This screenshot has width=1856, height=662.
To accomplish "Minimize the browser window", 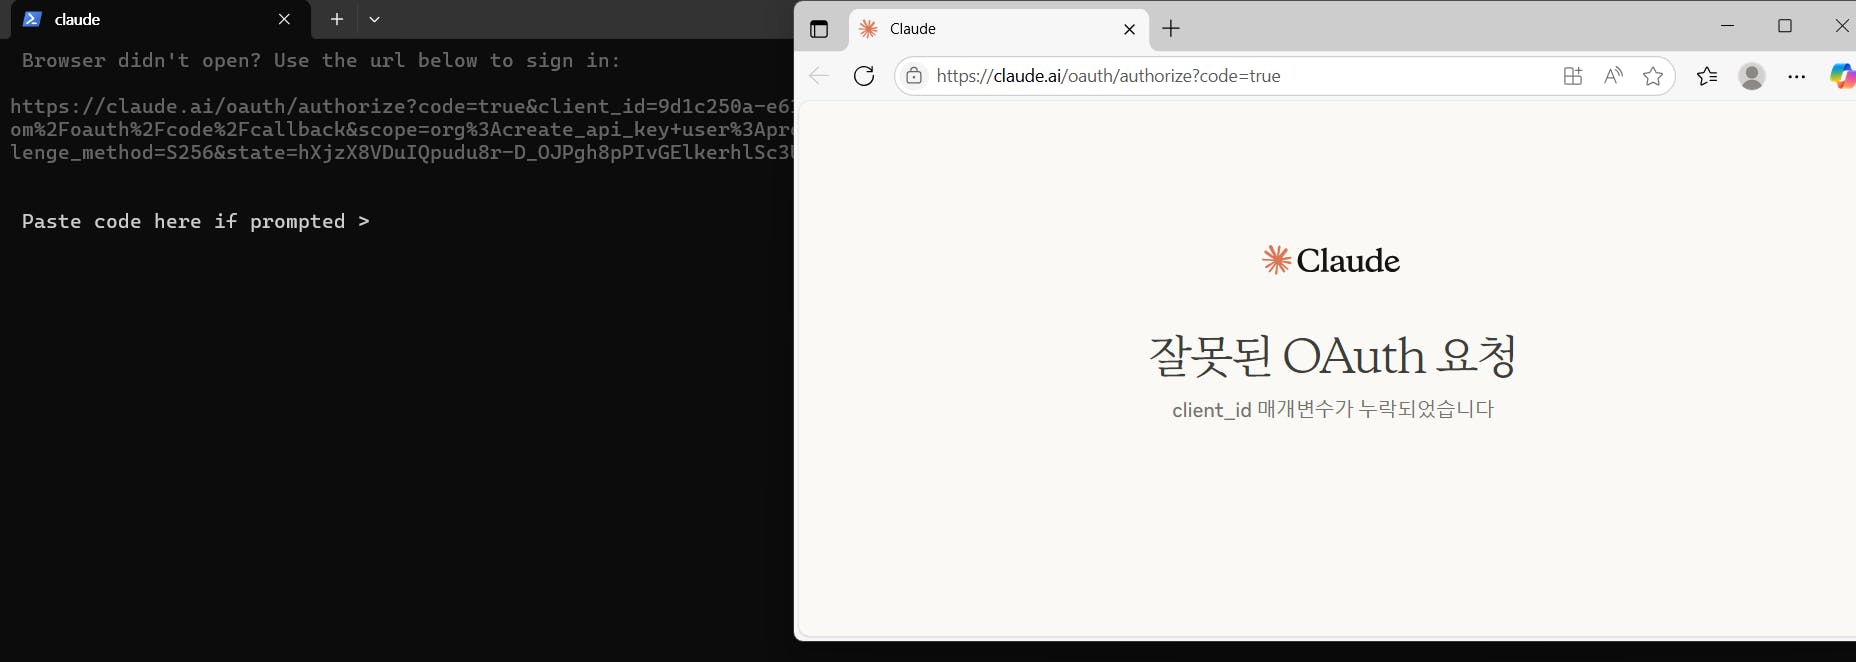I will [x=1727, y=26].
